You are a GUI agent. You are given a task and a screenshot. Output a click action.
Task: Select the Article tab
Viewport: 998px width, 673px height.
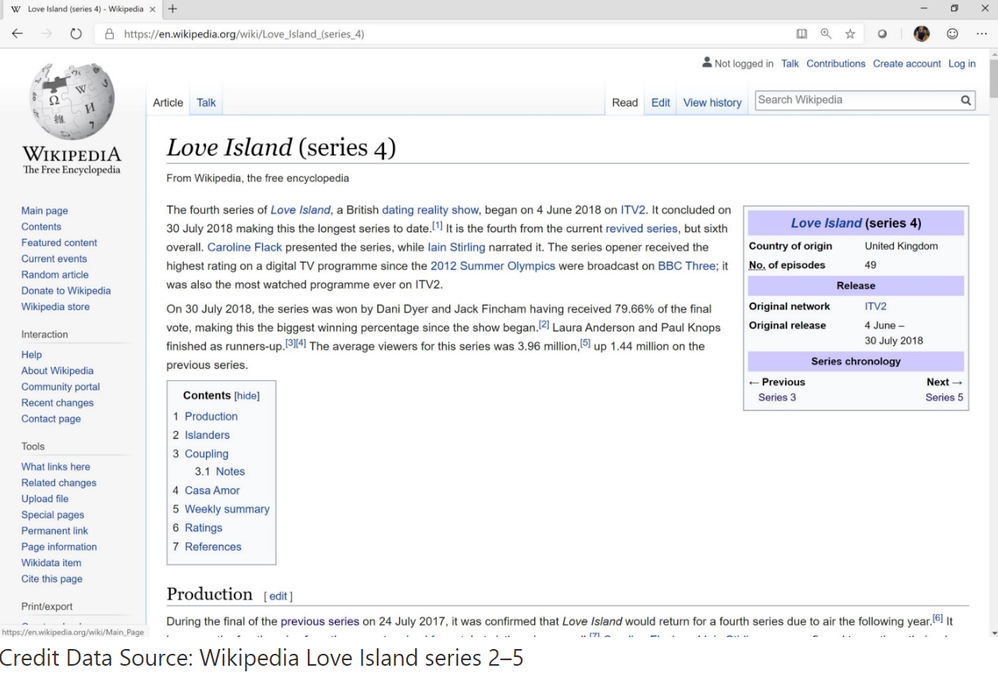click(167, 103)
